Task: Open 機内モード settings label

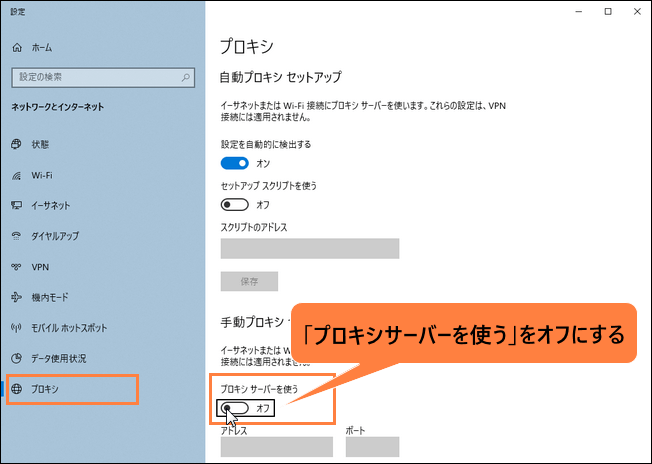Action: pyautogui.click(x=50, y=297)
